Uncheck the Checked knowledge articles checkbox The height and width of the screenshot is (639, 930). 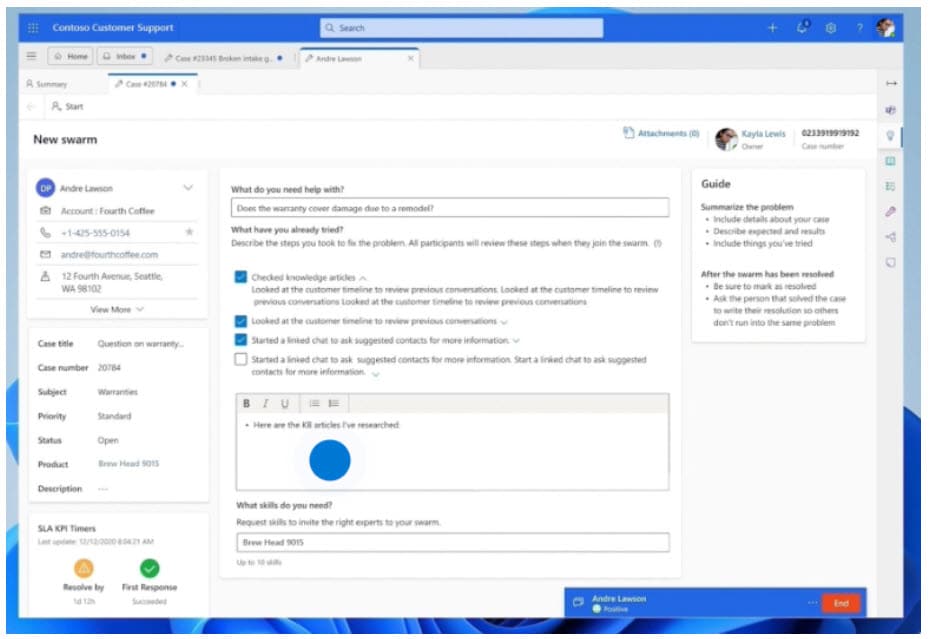[241, 277]
